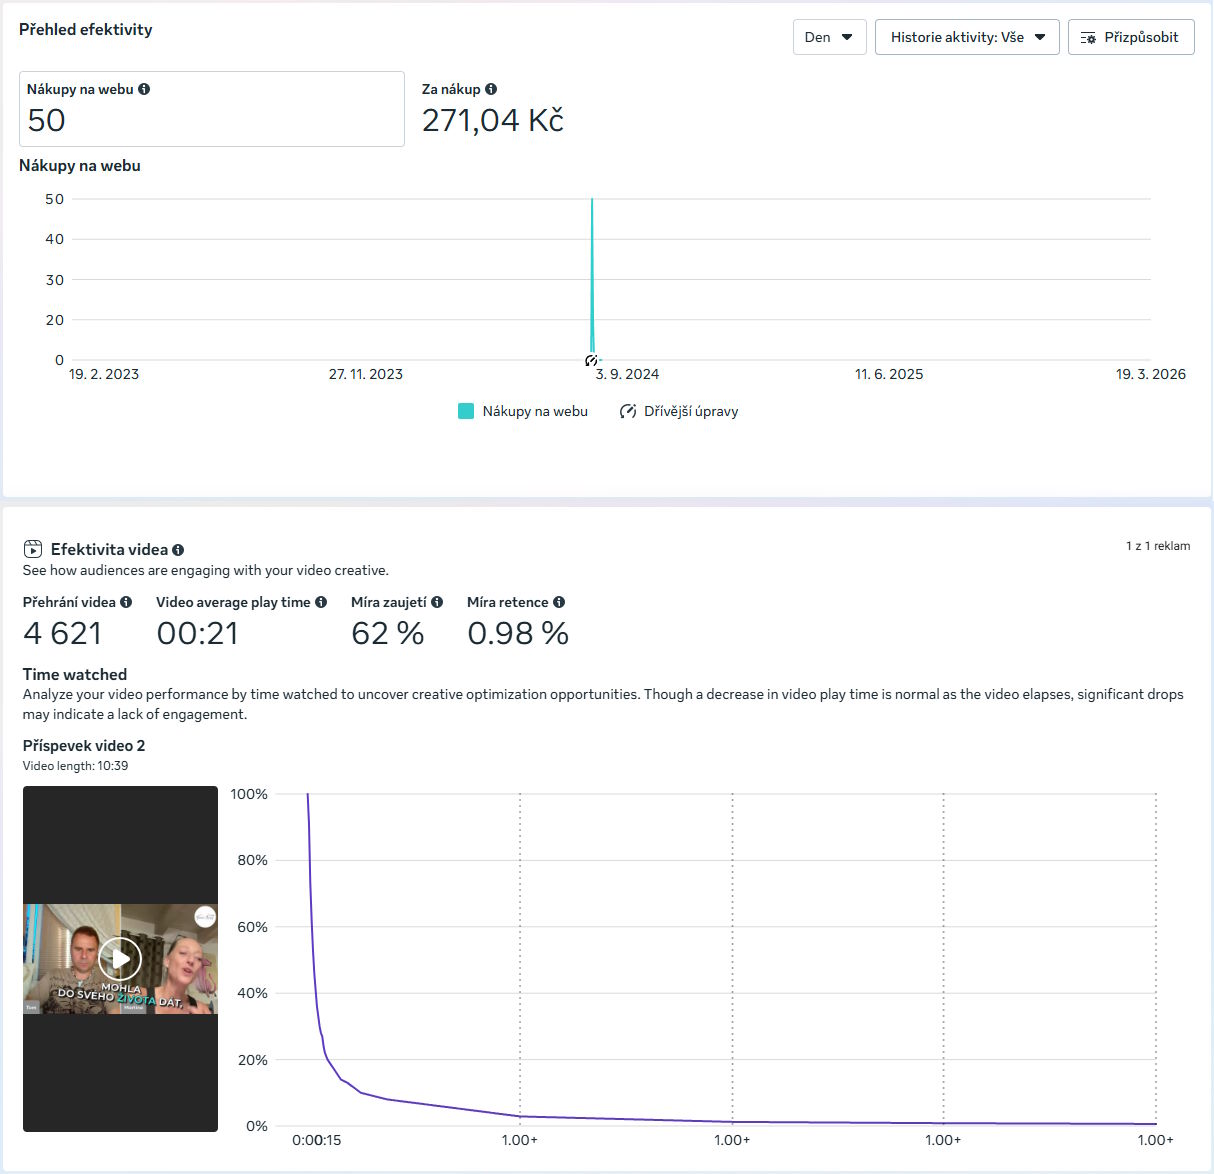Open the Den interval dropdown

click(x=829, y=37)
